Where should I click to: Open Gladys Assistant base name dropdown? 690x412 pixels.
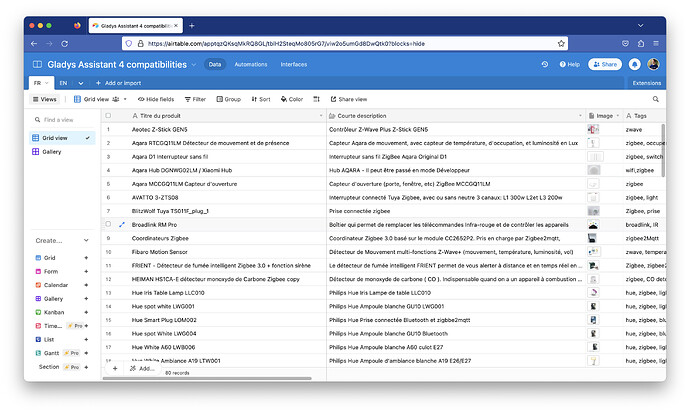pyautogui.click(x=194, y=65)
